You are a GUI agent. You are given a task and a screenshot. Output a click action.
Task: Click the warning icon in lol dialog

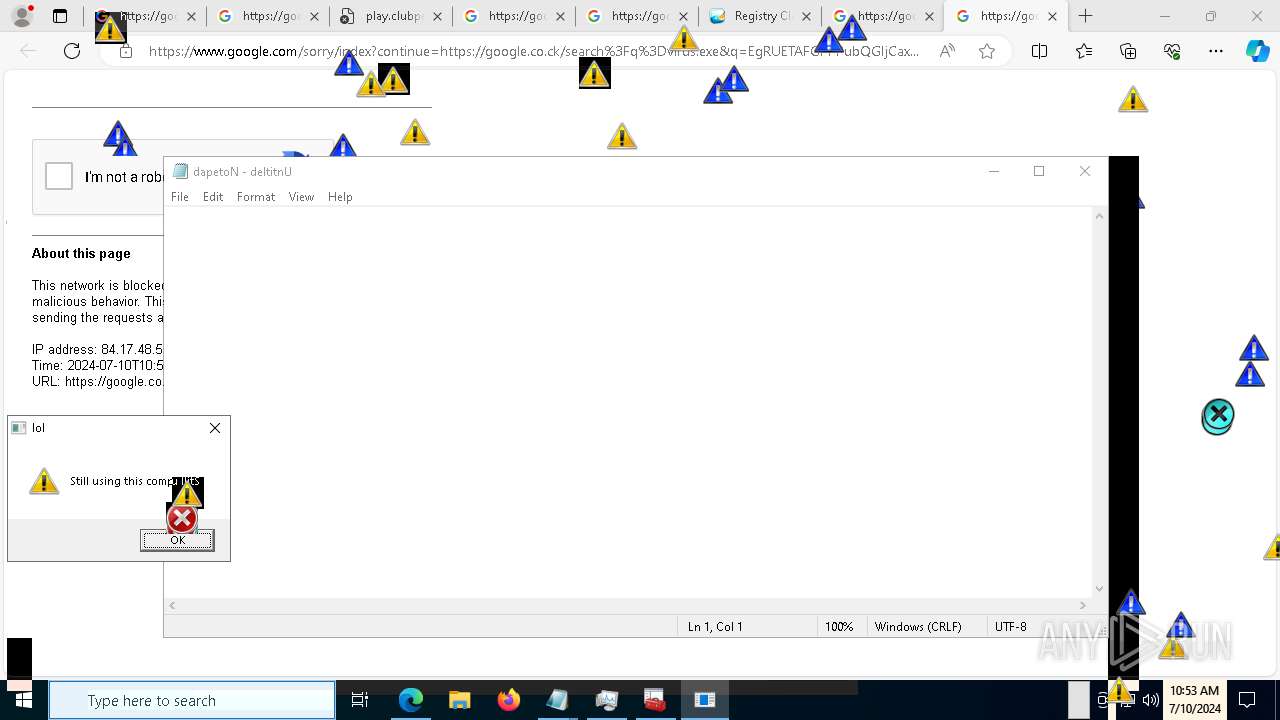[x=44, y=481]
